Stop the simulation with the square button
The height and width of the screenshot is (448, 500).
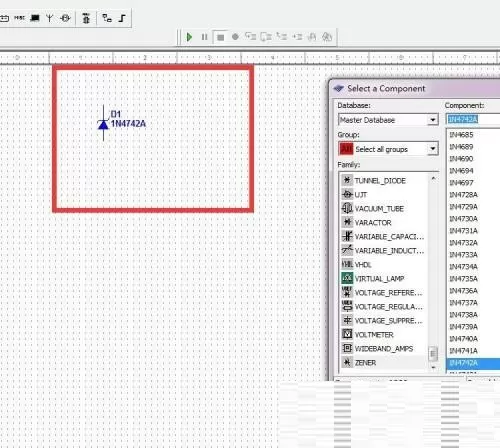coord(220,37)
